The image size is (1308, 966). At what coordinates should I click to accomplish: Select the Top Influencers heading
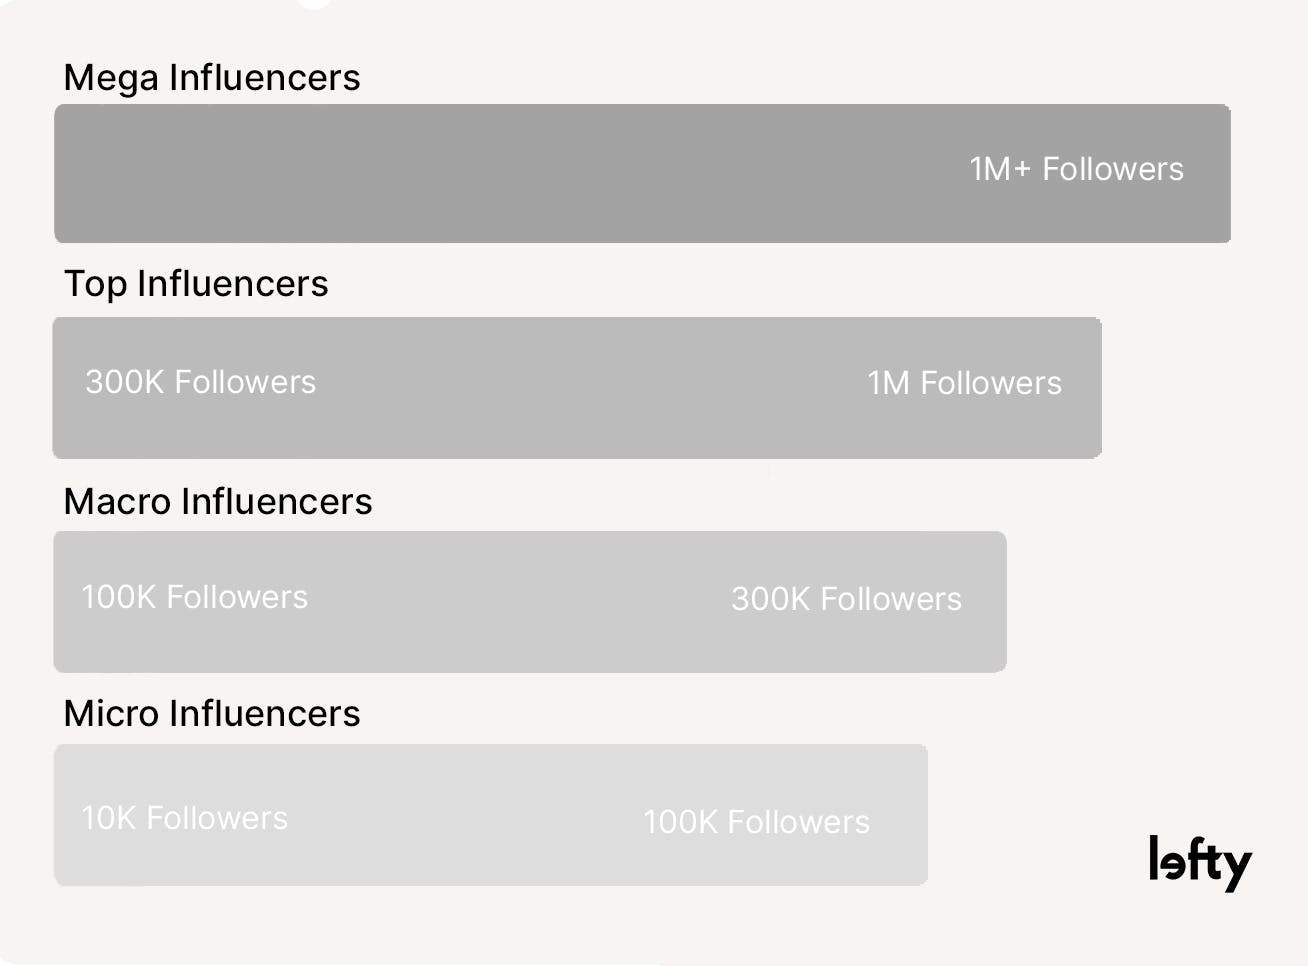(x=196, y=284)
